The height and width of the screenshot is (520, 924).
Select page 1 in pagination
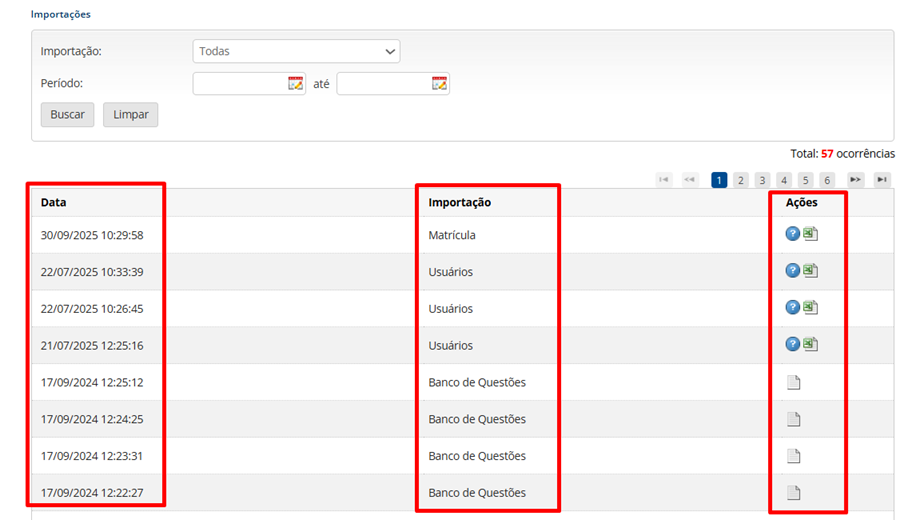[x=719, y=180]
